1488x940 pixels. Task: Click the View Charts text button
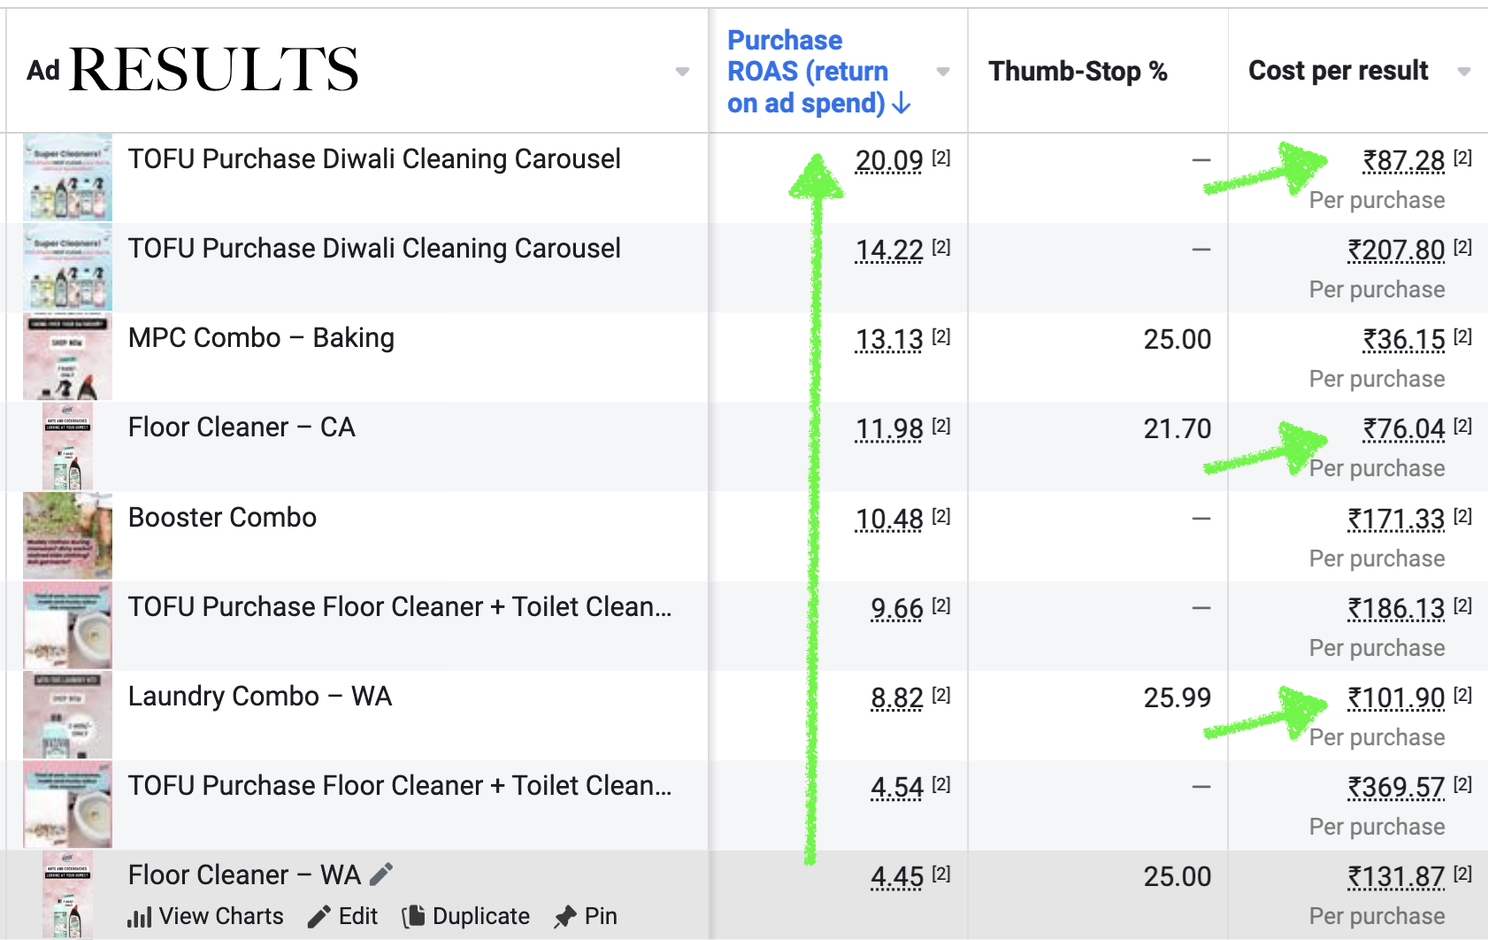pyautogui.click(x=221, y=916)
